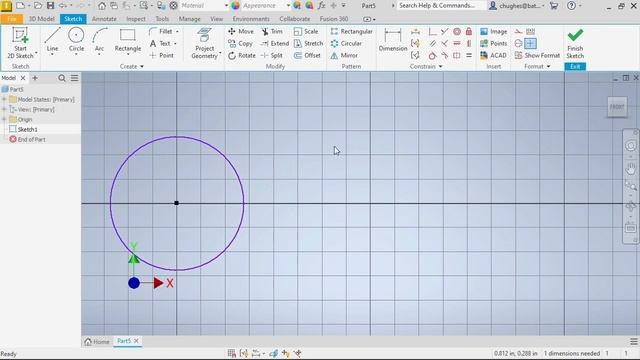Select the Offset tool
The height and width of the screenshot is (360, 640).
pos(307,55)
